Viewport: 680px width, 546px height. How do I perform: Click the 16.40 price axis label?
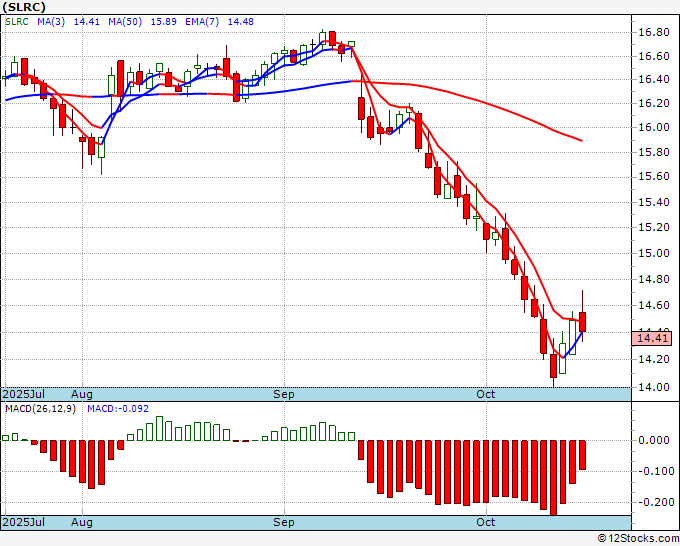[653, 80]
